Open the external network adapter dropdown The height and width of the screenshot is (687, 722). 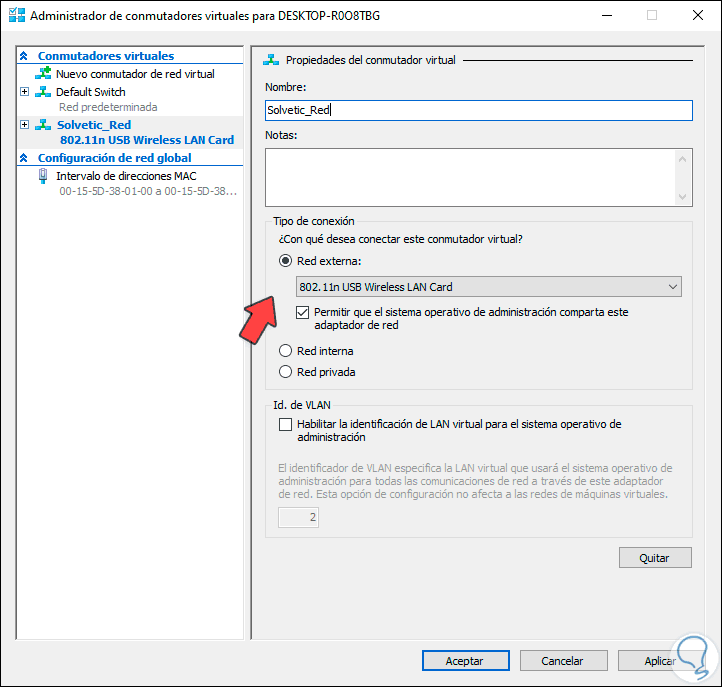pyautogui.click(x=489, y=287)
